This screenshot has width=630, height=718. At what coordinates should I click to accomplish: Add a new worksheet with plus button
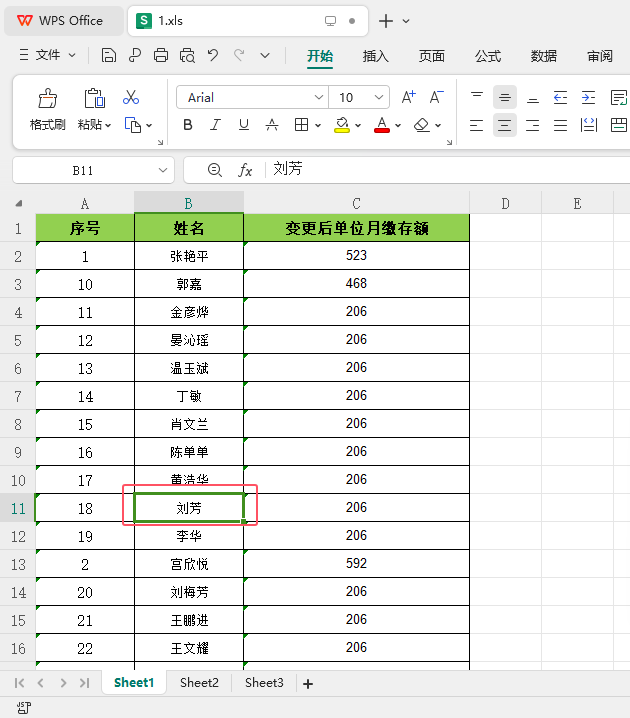point(308,684)
